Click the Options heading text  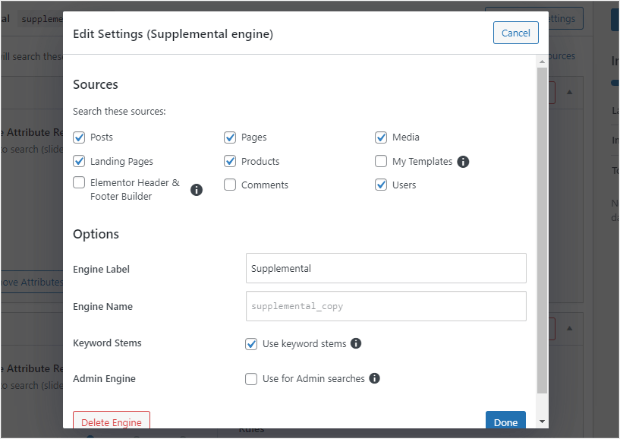click(x=96, y=234)
